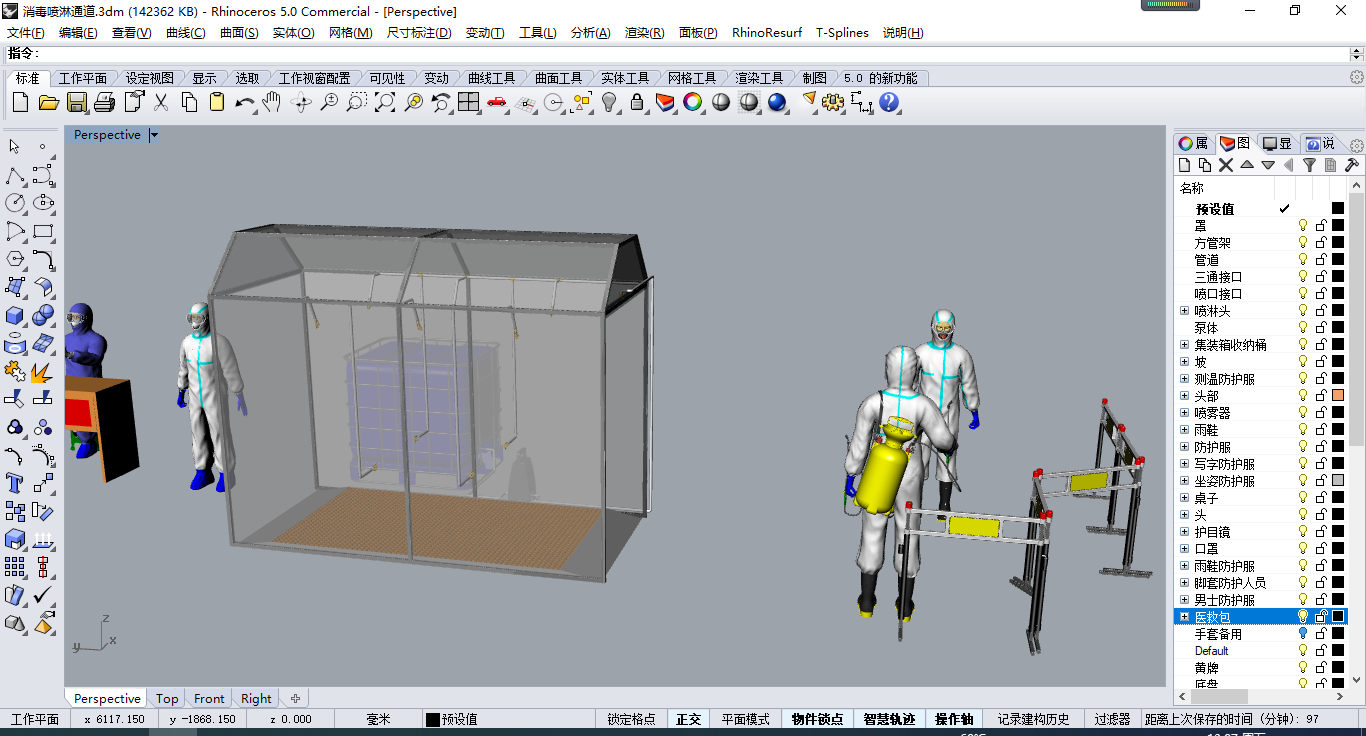Click the black color swatch of 预设值 layer

(x=1338, y=209)
